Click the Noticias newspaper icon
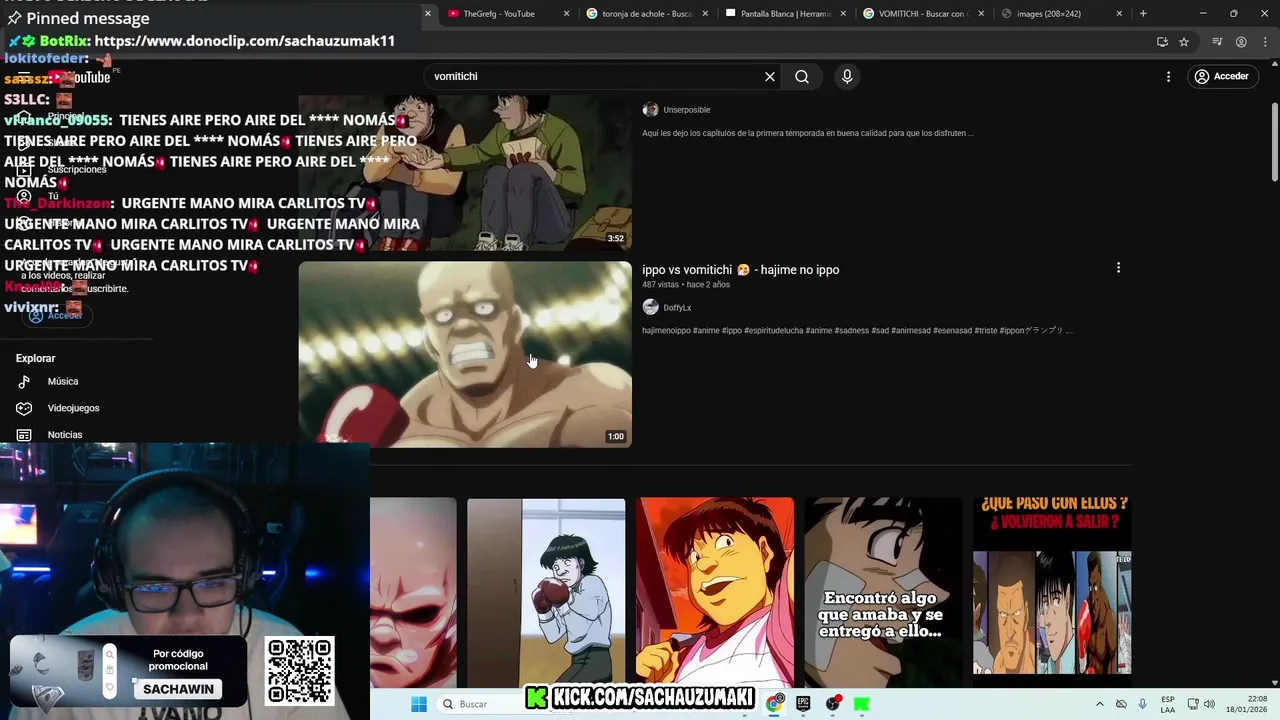 click(x=24, y=435)
